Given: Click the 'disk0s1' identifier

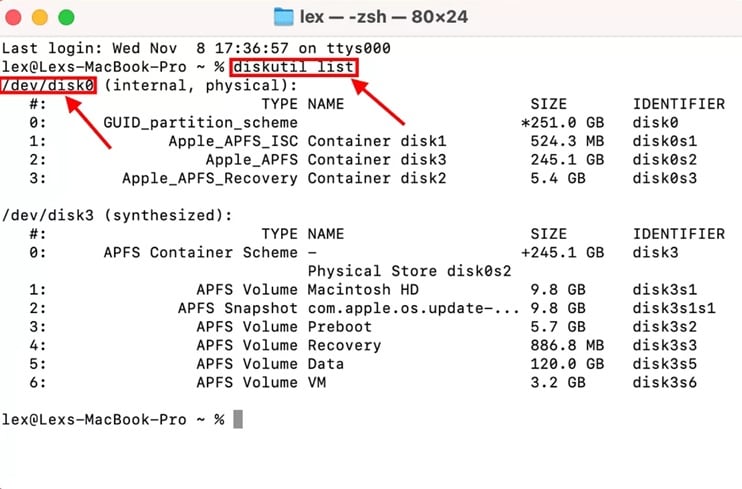Looking at the screenshot, I should [x=664, y=141].
